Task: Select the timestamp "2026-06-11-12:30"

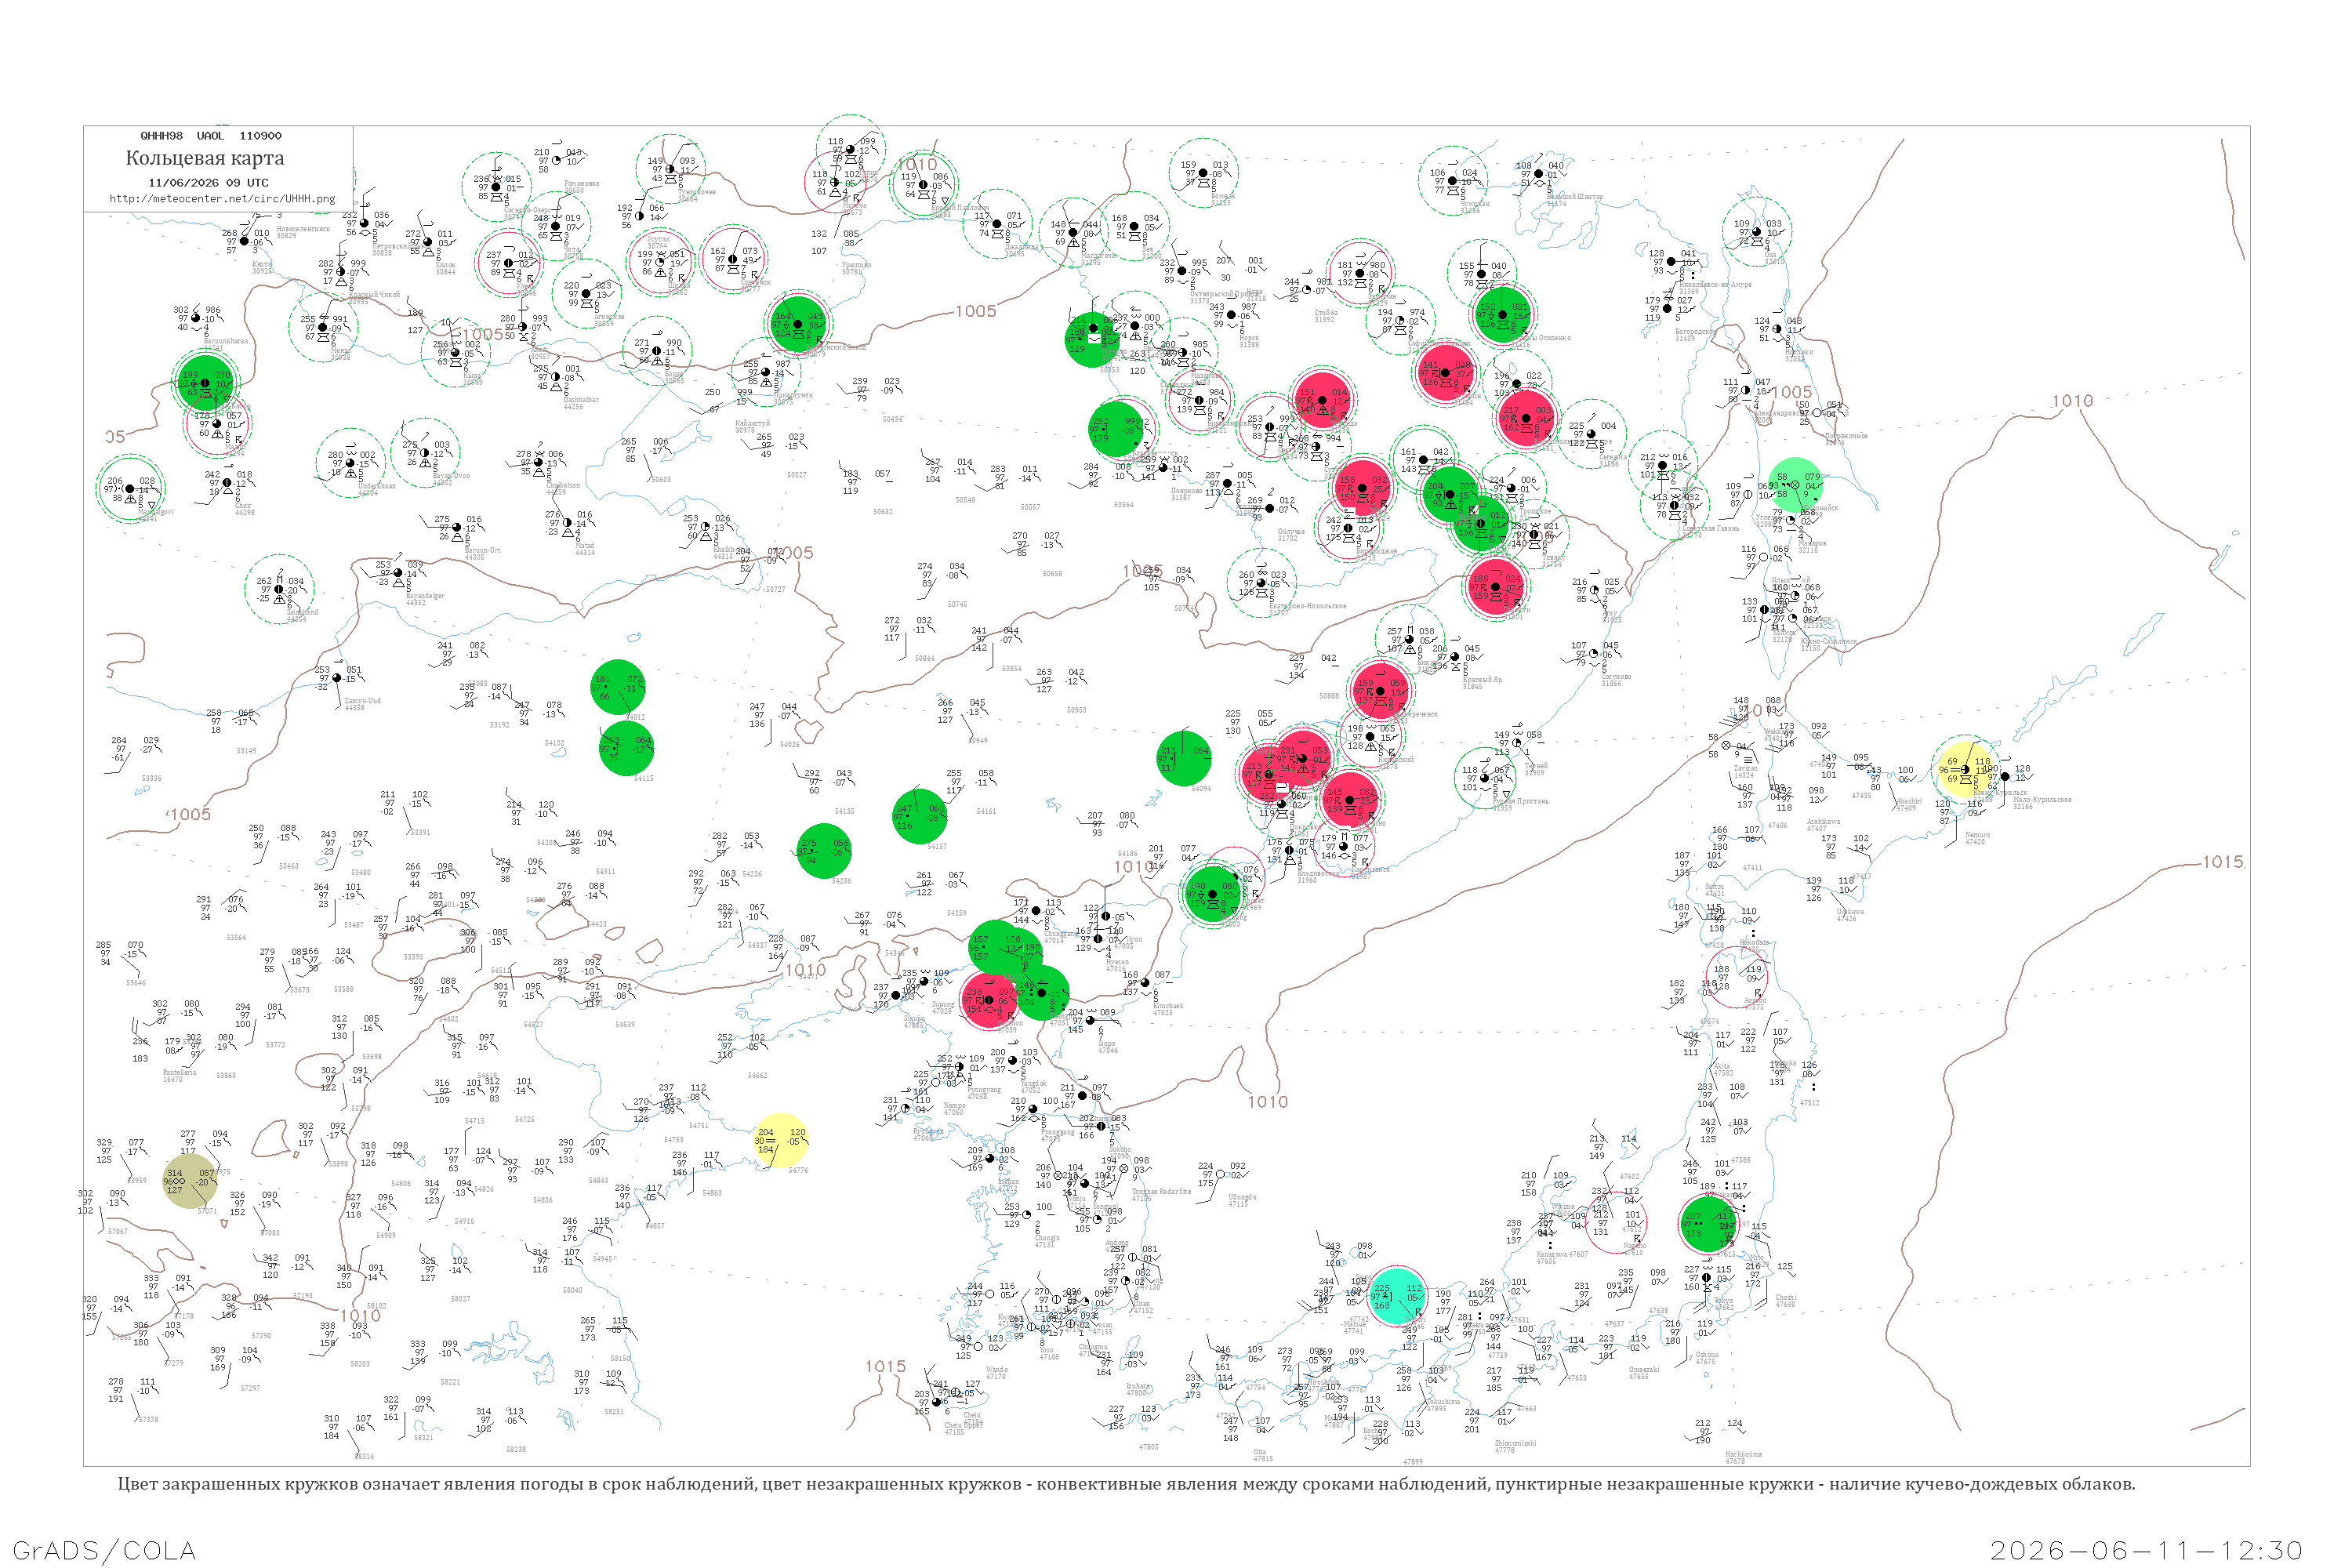Action: pos(2146,1551)
